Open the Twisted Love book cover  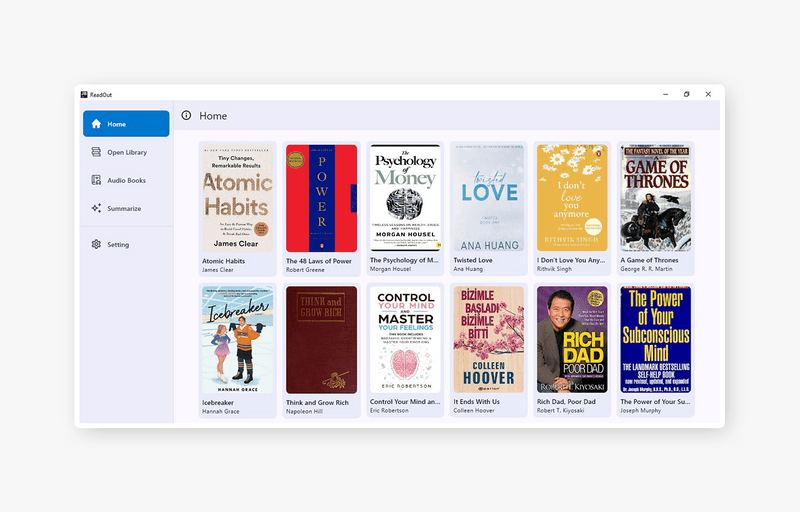click(x=489, y=197)
